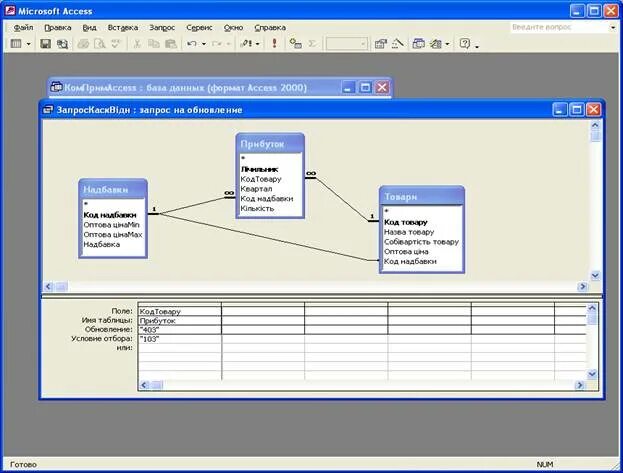Image resolution: width=623 pixels, height=473 pixels.
Task: Click the Database Window icon
Action: pos(418,43)
